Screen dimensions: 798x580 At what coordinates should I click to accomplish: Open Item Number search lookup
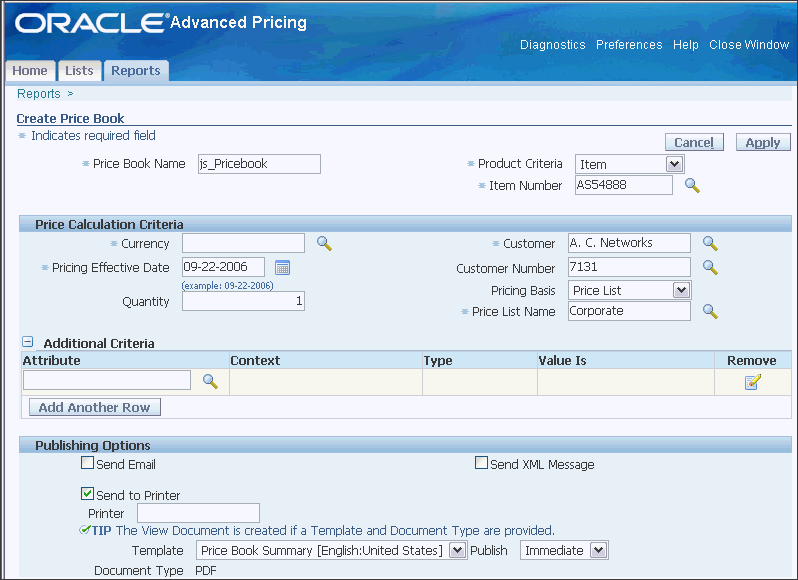[x=692, y=185]
